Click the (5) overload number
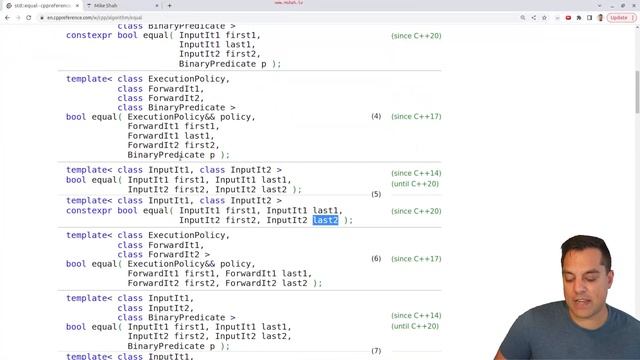 (x=376, y=194)
